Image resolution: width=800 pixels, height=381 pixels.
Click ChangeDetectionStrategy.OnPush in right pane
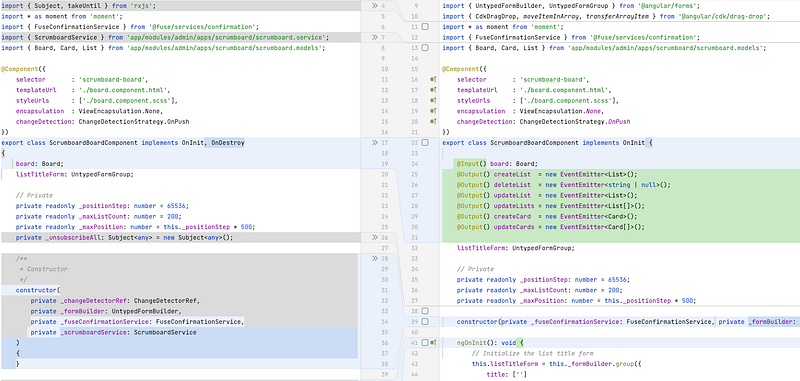pos(574,121)
